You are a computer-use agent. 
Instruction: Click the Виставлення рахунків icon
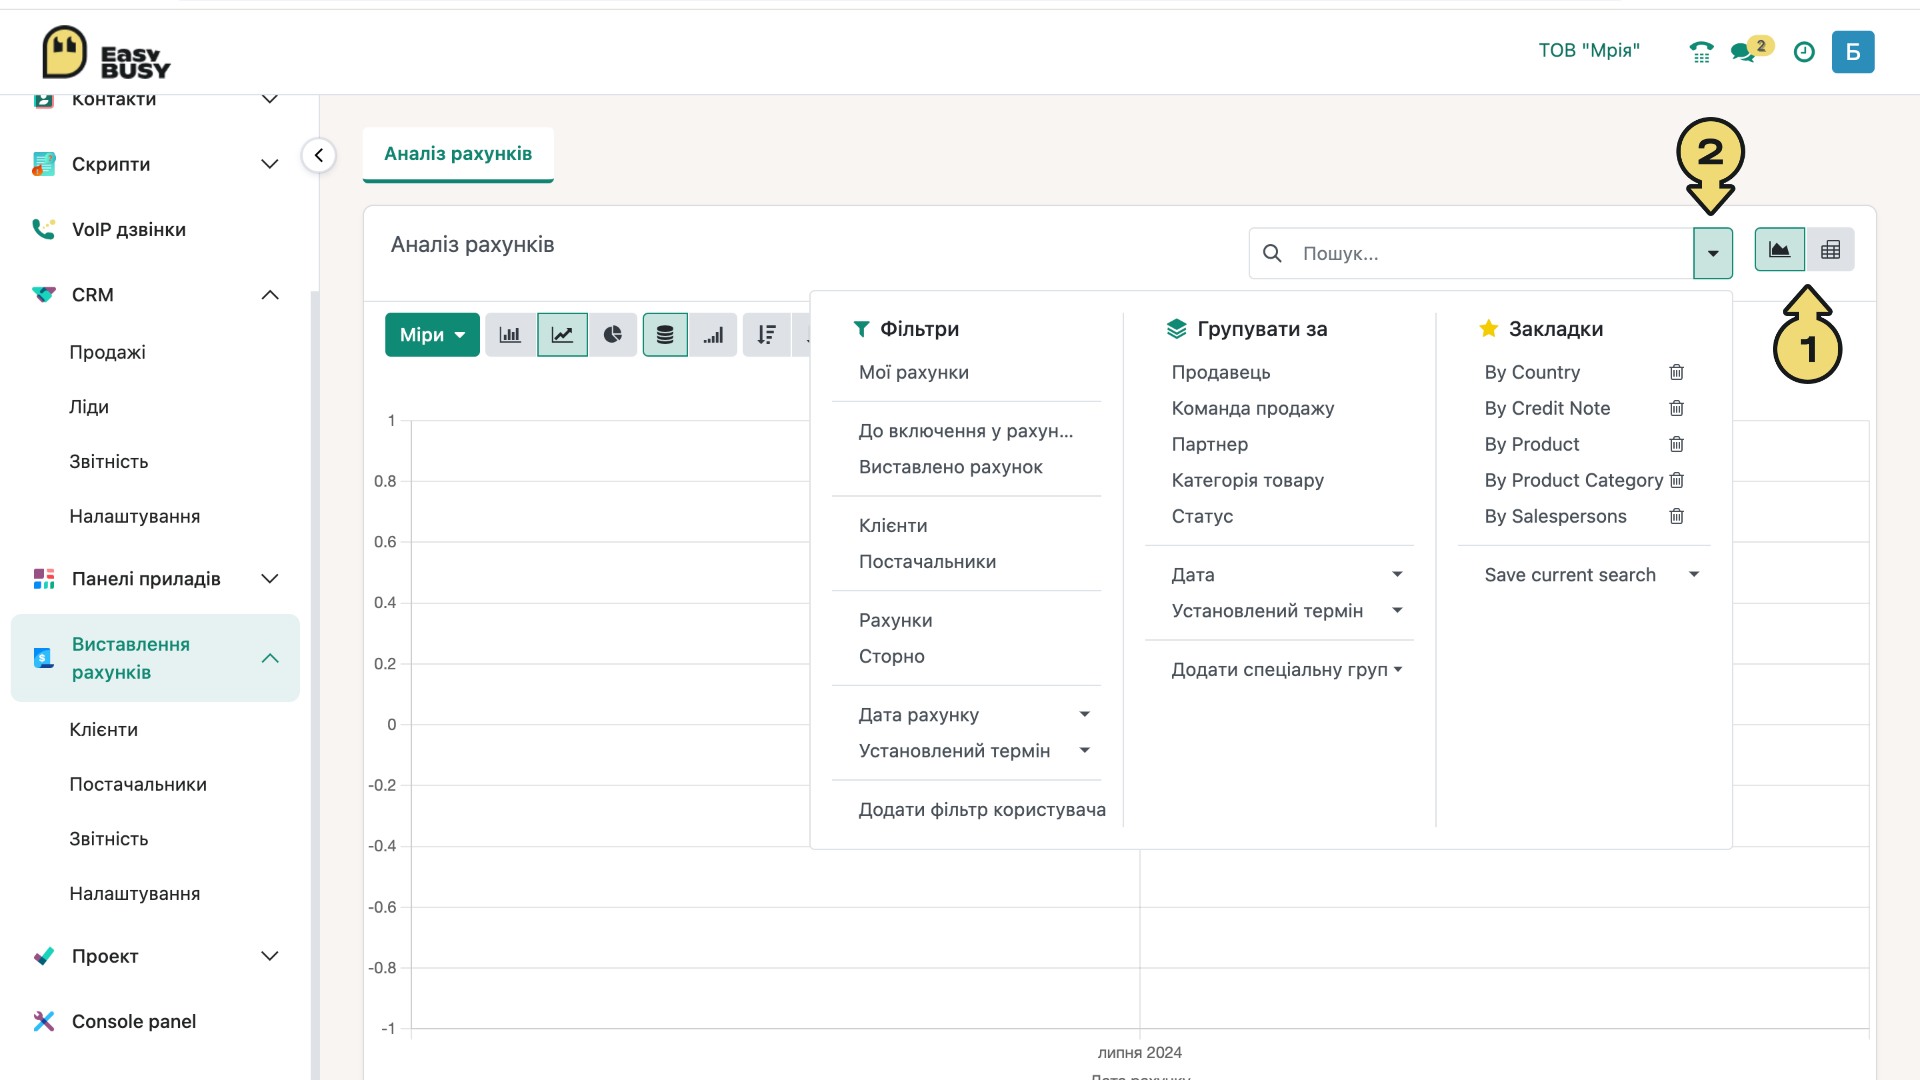[x=43, y=658]
